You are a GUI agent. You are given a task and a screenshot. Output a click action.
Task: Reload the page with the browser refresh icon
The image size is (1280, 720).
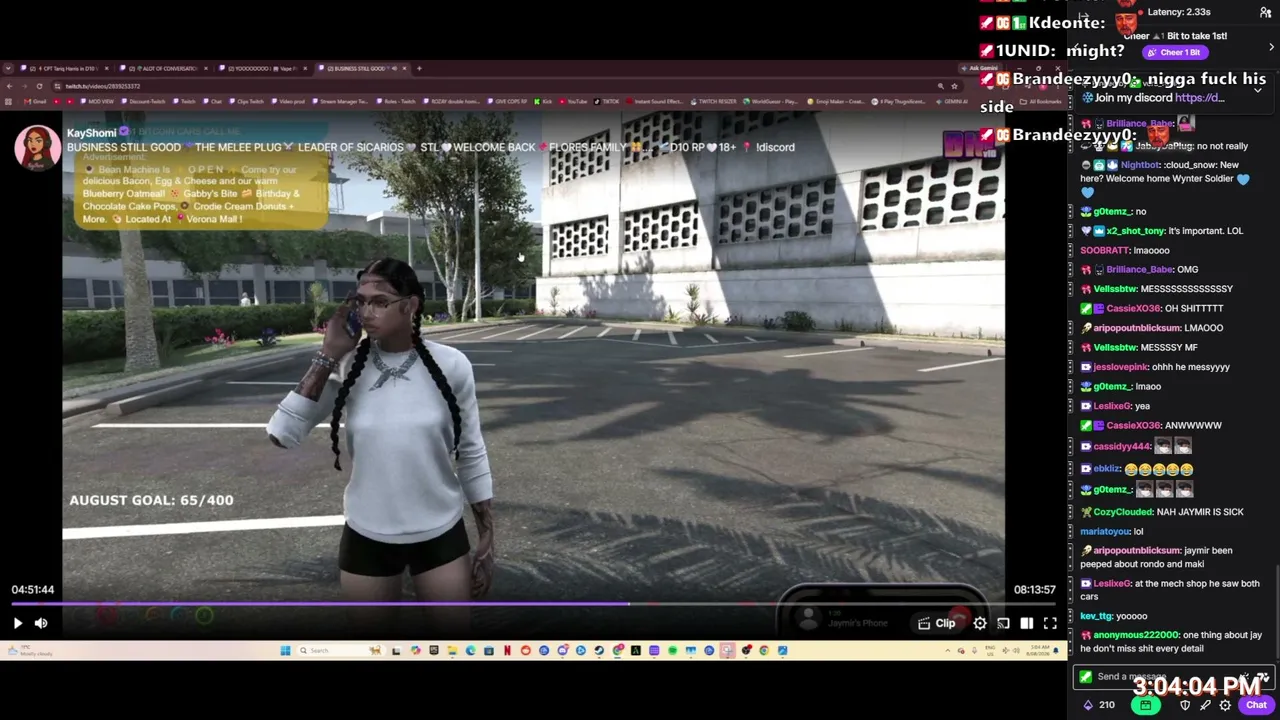[39, 86]
